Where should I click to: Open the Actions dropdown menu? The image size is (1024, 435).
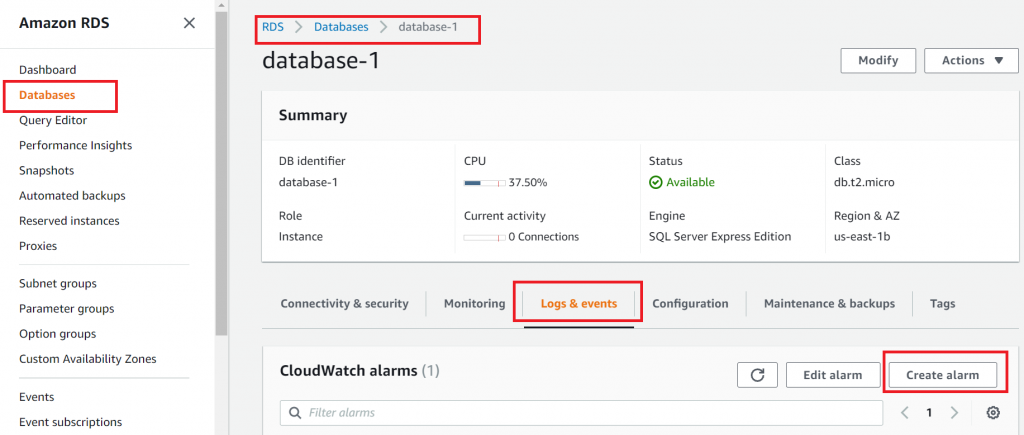coord(972,61)
